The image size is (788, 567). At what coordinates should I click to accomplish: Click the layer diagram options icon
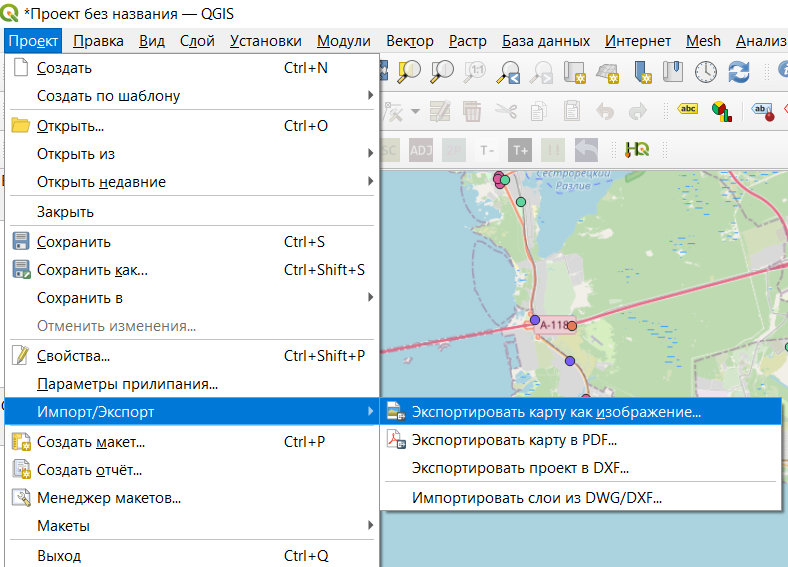[720, 110]
